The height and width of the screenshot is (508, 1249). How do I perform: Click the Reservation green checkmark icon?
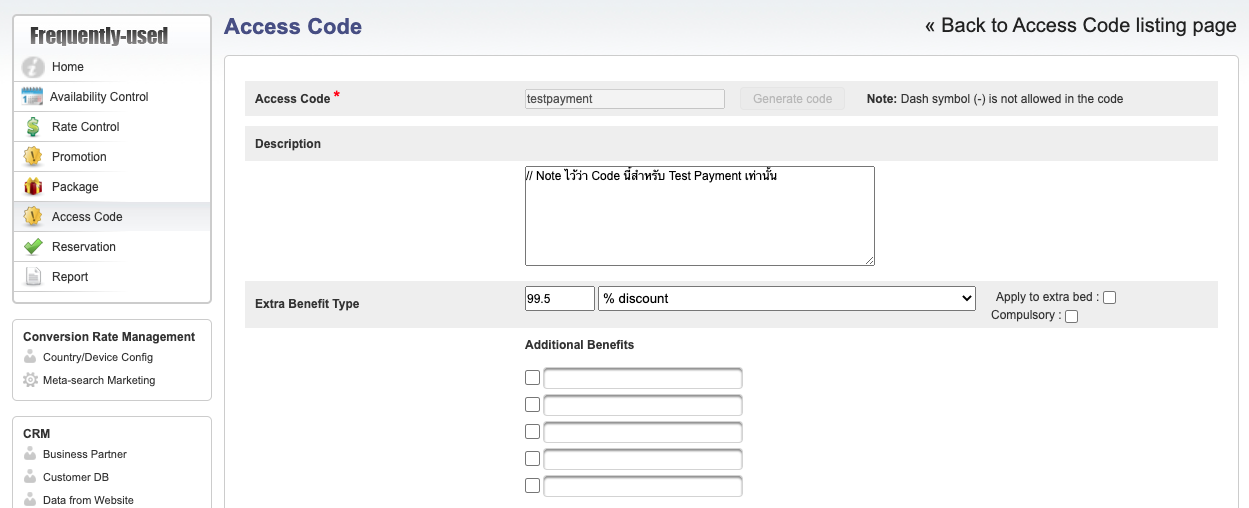(33, 247)
